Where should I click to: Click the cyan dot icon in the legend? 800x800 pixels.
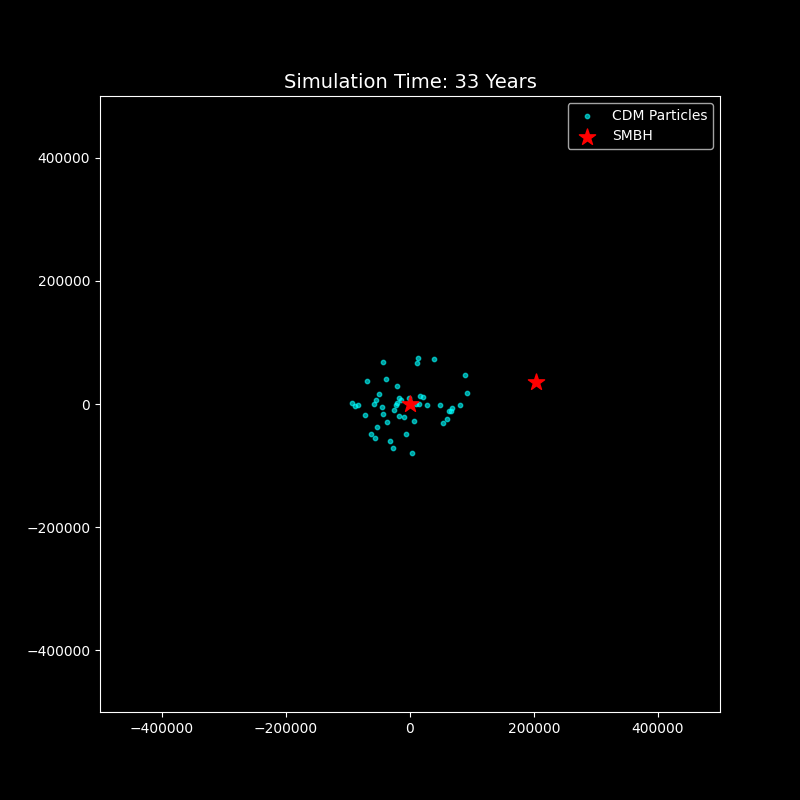point(586,115)
